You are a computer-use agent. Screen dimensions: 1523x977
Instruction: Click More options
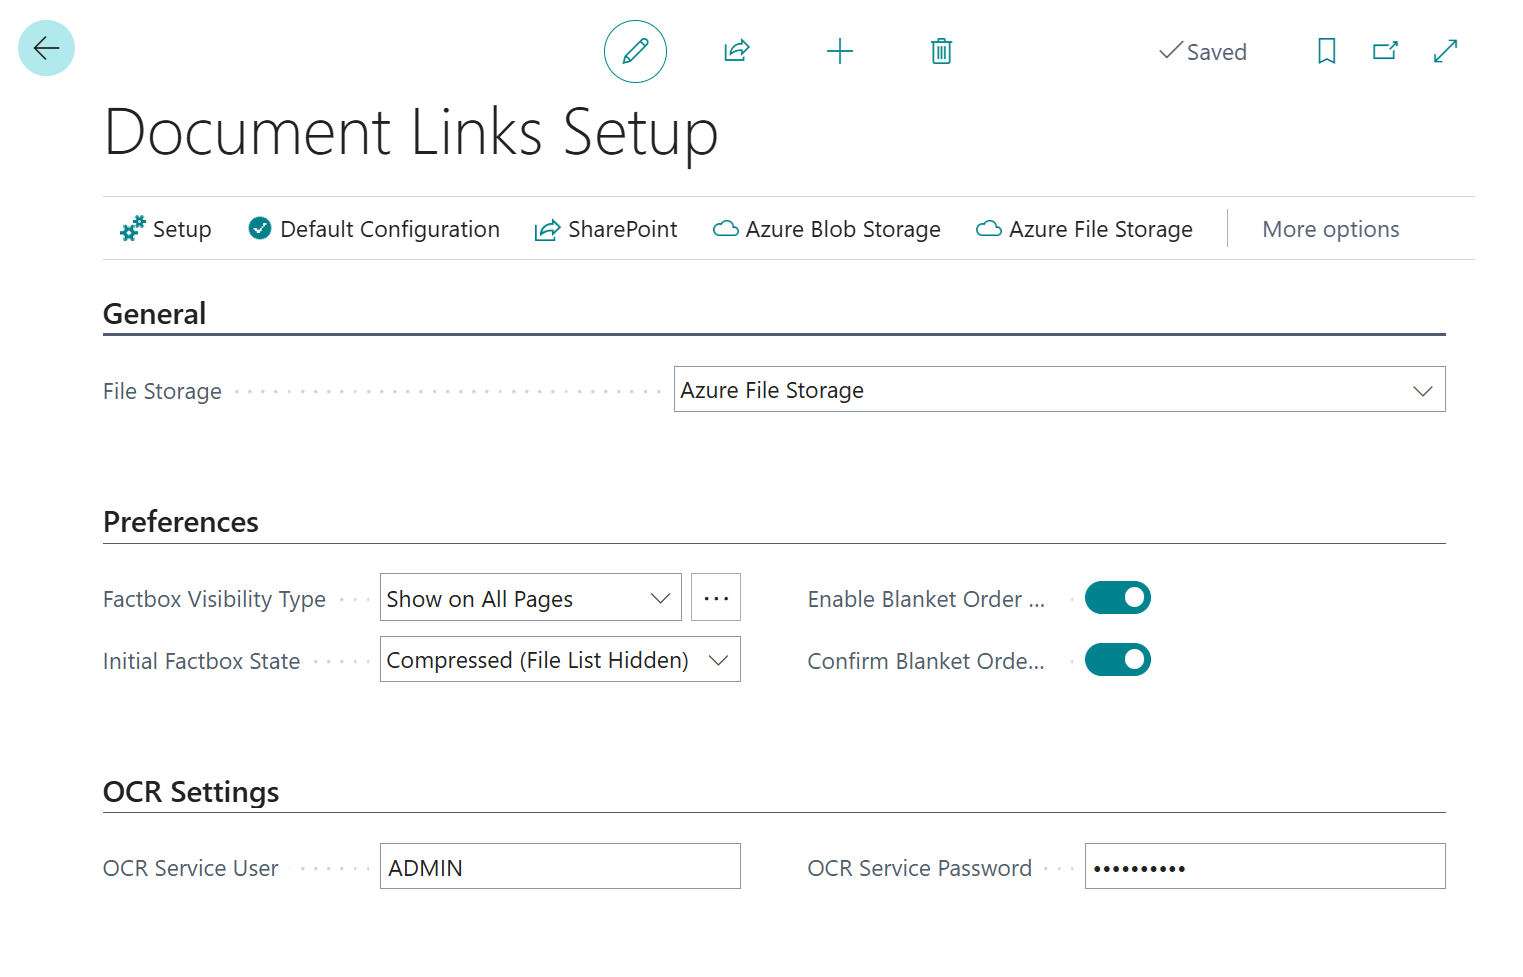(1330, 229)
